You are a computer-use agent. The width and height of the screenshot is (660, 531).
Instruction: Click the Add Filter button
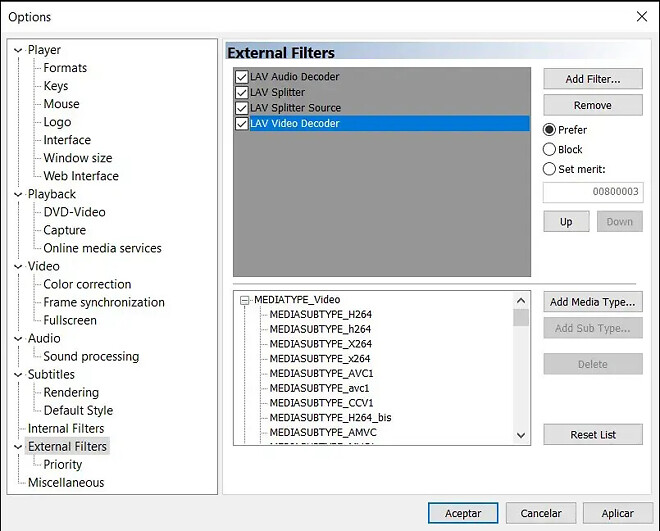point(592,79)
